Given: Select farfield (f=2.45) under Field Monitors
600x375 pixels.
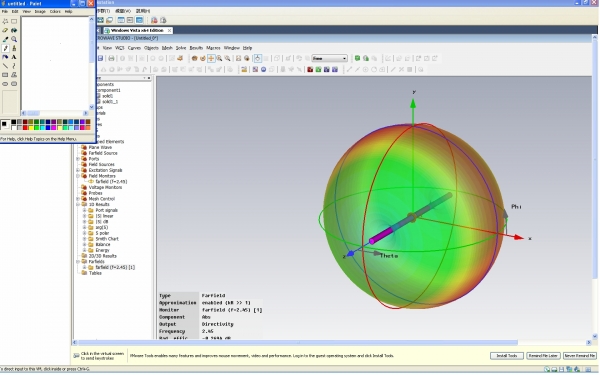Looking at the screenshot, I should [x=111, y=182].
